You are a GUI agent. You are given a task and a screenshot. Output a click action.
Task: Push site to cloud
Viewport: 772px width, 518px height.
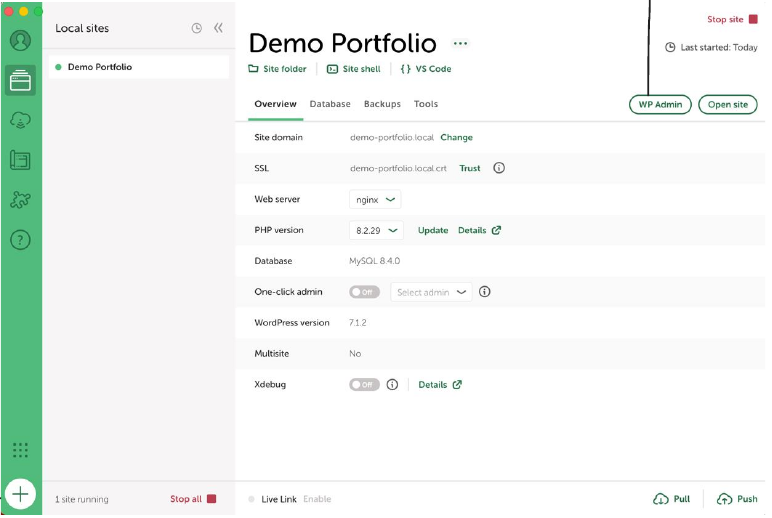pyautogui.click(x=737, y=499)
